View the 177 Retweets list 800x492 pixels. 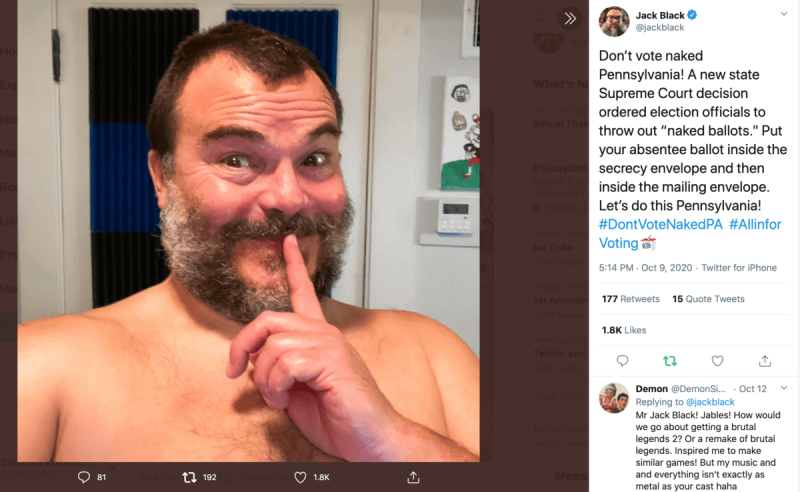click(x=630, y=299)
